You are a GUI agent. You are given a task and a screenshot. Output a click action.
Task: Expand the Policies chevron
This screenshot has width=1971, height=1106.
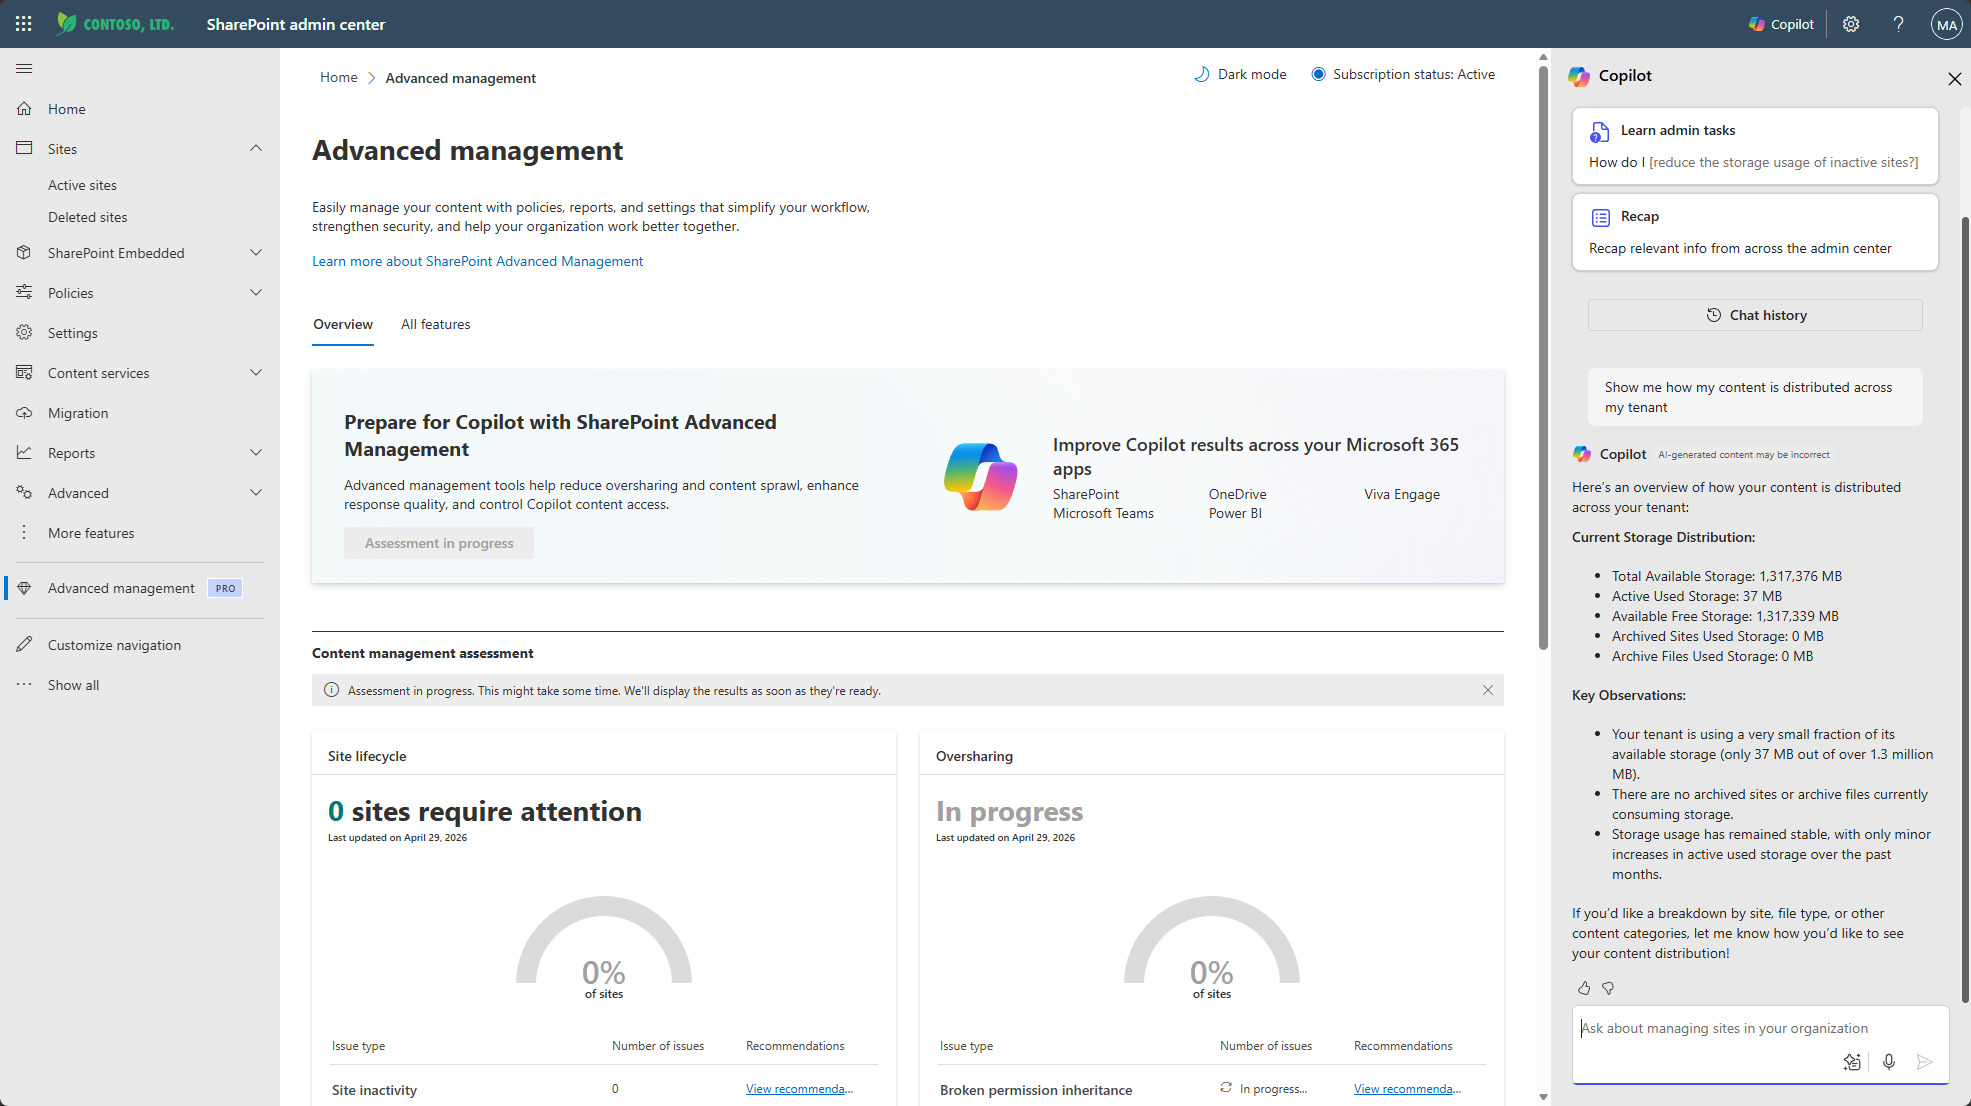coord(256,292)
